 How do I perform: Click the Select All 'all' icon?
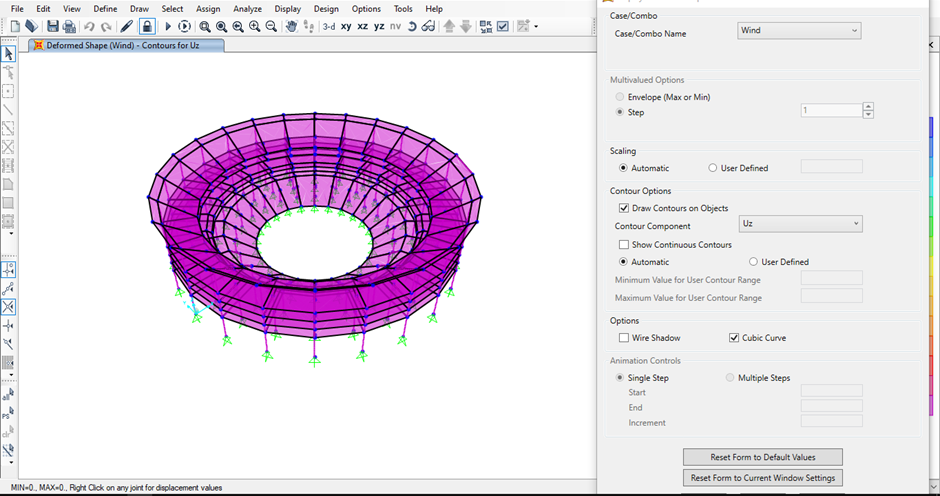point(8,394)
